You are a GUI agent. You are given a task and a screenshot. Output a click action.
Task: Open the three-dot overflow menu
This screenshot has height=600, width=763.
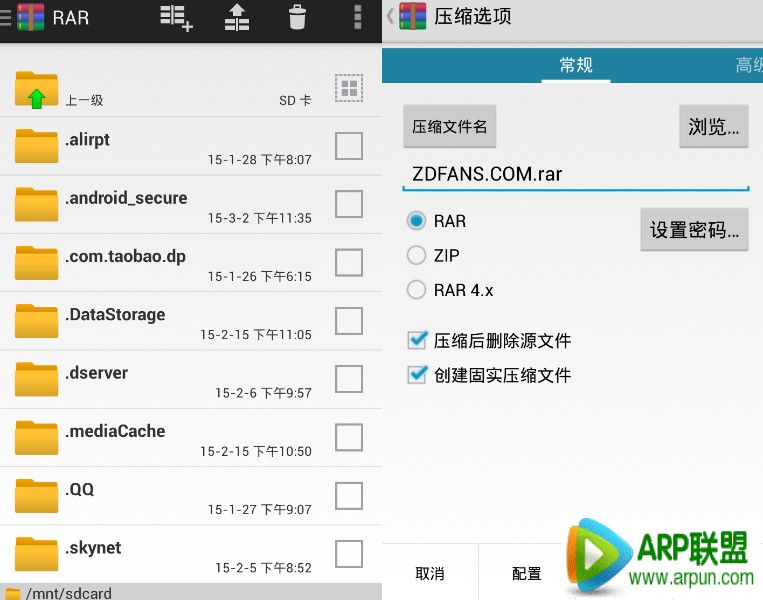[x=358, y=18]
